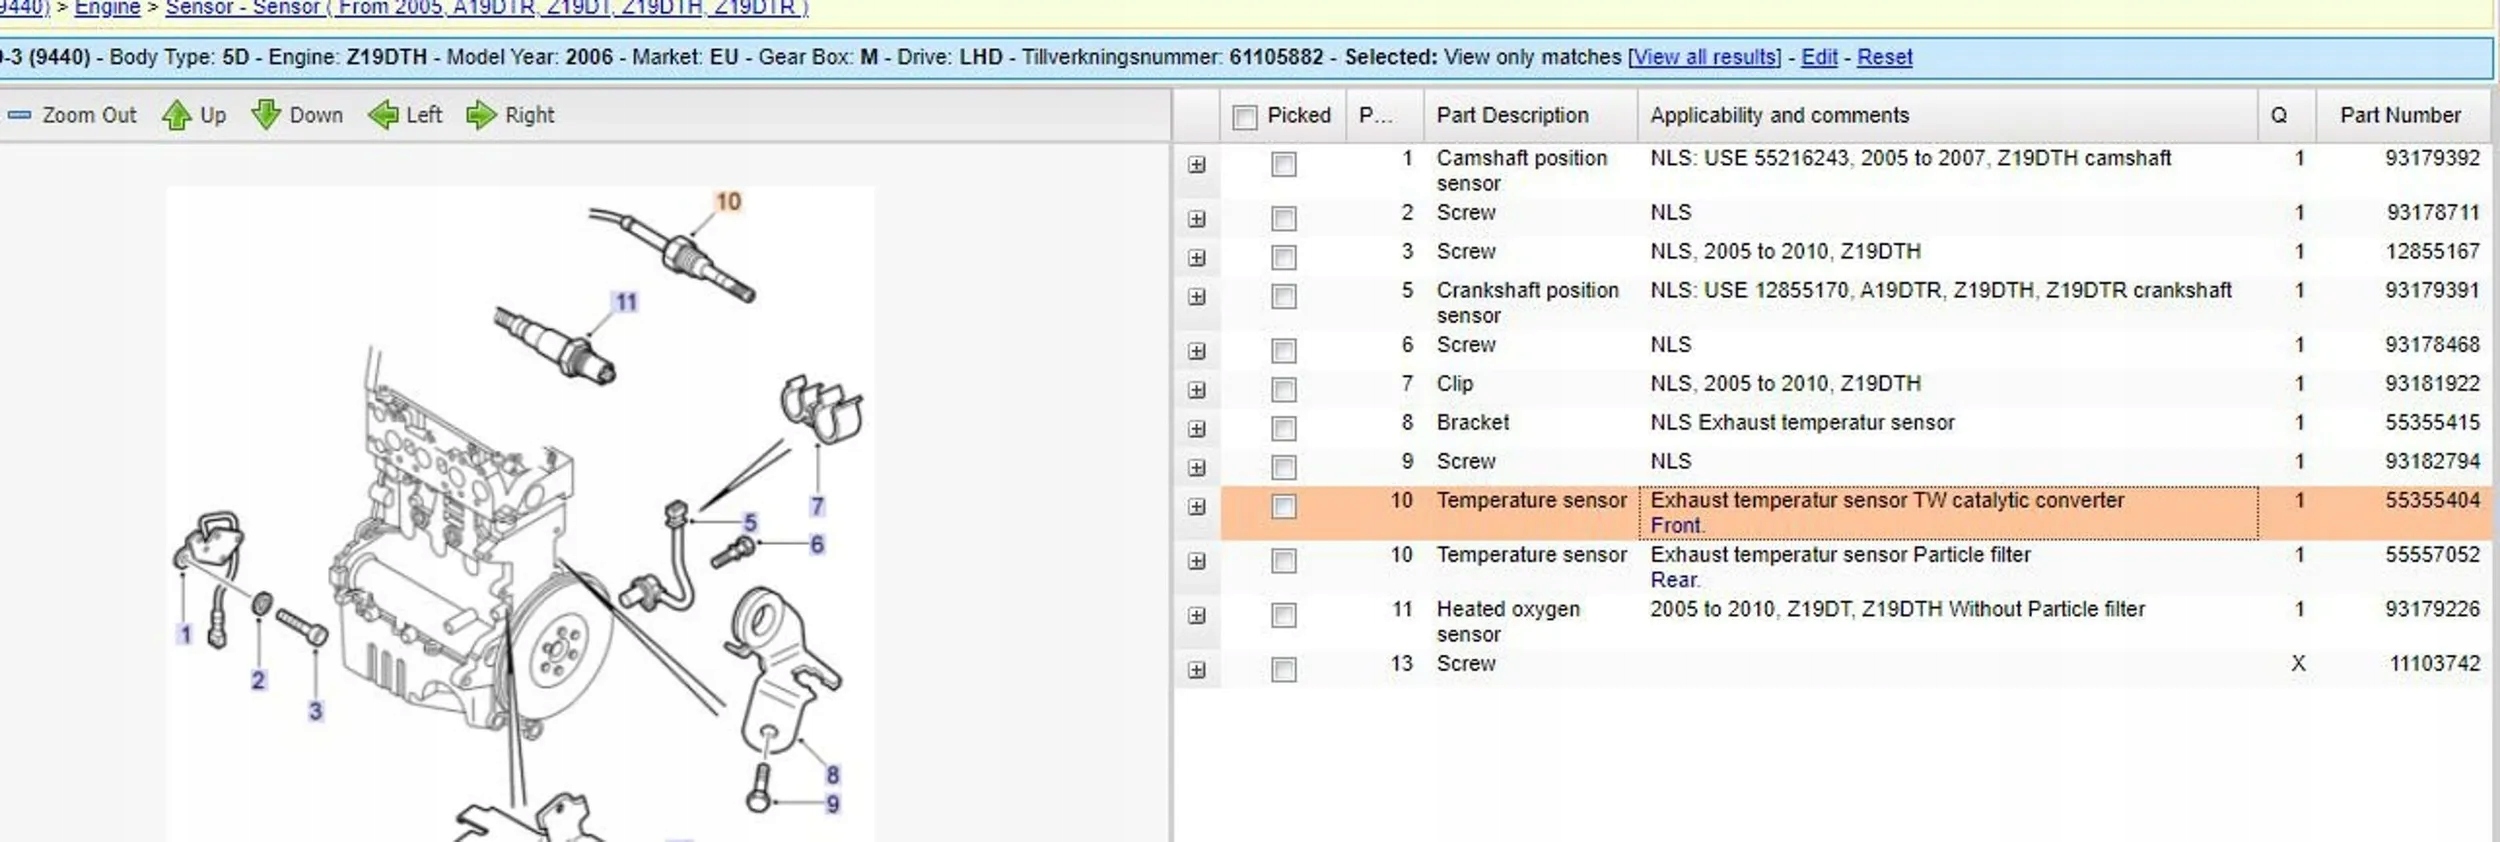This screenshot has width=2500, height=842.
Task: Pan diagram with green Left arrow
Action: tap(383, 115)
